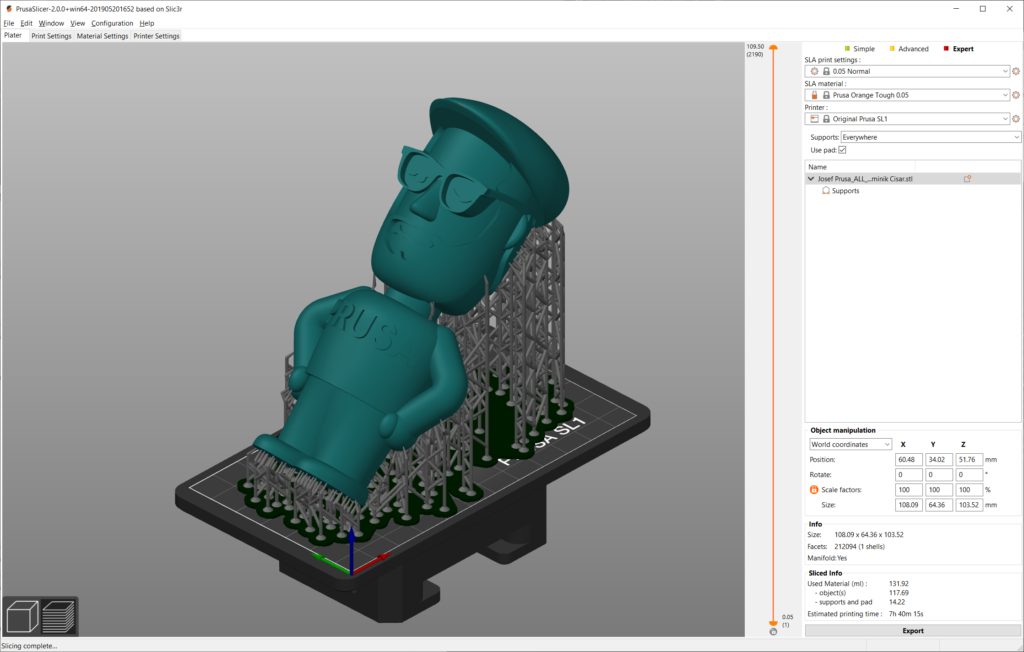The height and width of the screenshot is (652, 1024).
Task: Open the Original Prusa SL1 printer dropdown
Action: pos(907,119)
